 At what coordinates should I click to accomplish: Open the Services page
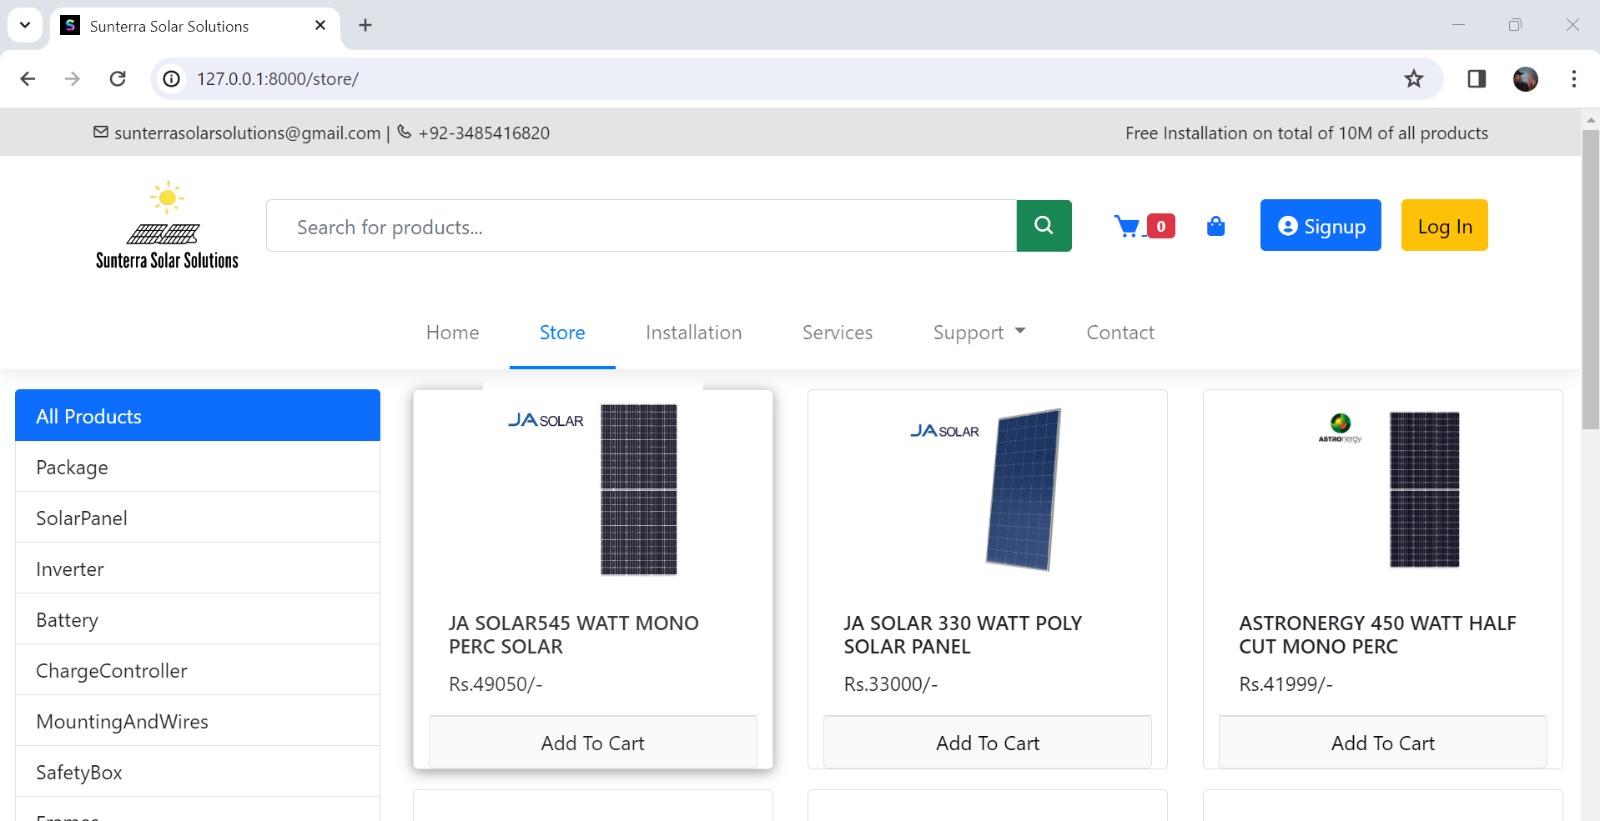click(837, 332)
